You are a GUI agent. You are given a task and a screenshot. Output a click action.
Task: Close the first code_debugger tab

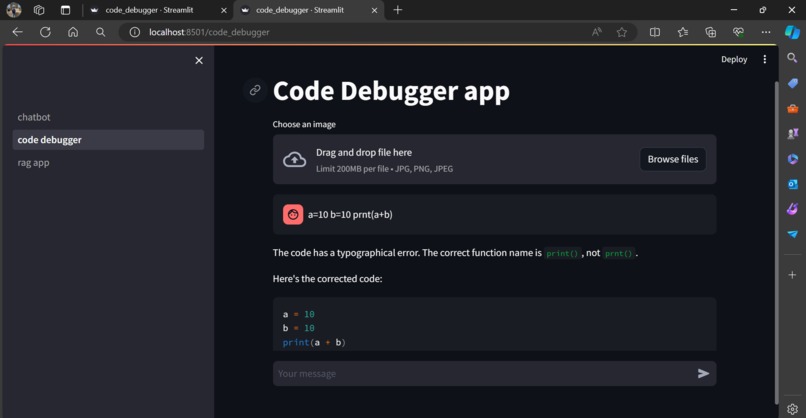[x=224, y=10]
